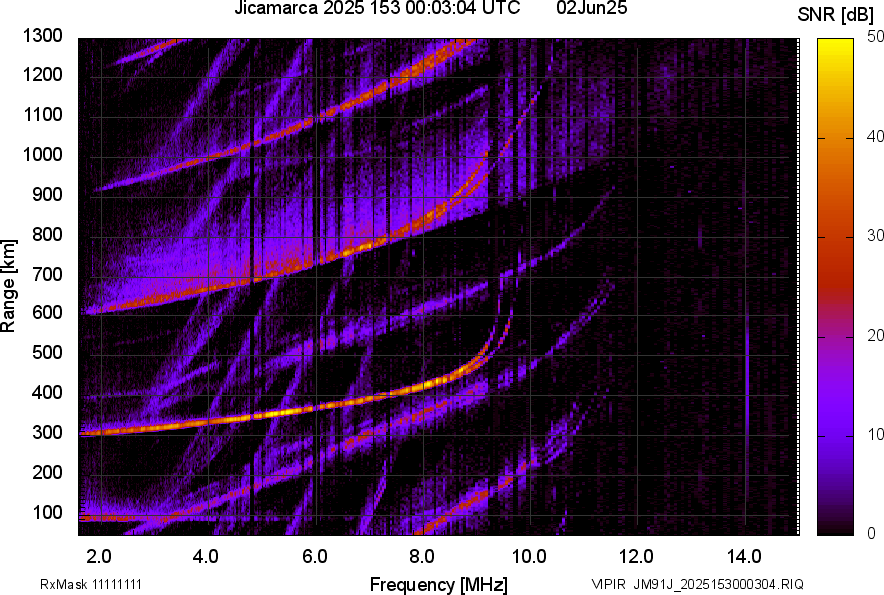Click the colorbar tick label '10'
884x595 pixels.
876,434
